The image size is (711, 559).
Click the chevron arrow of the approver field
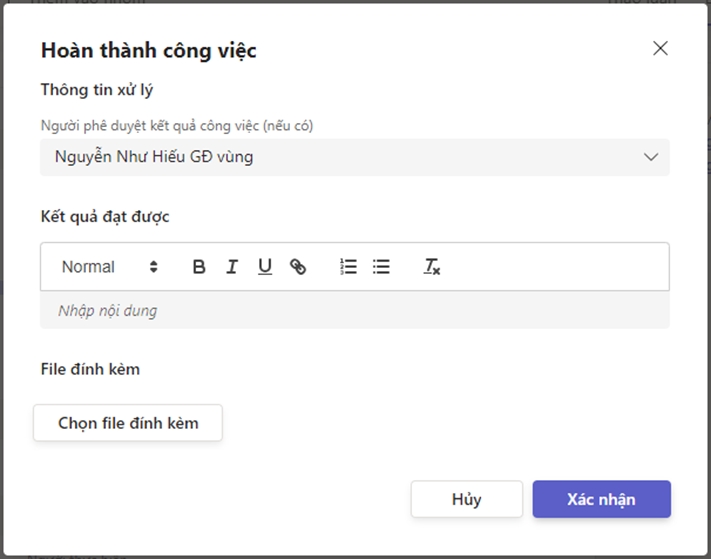[x=651, y=157]
